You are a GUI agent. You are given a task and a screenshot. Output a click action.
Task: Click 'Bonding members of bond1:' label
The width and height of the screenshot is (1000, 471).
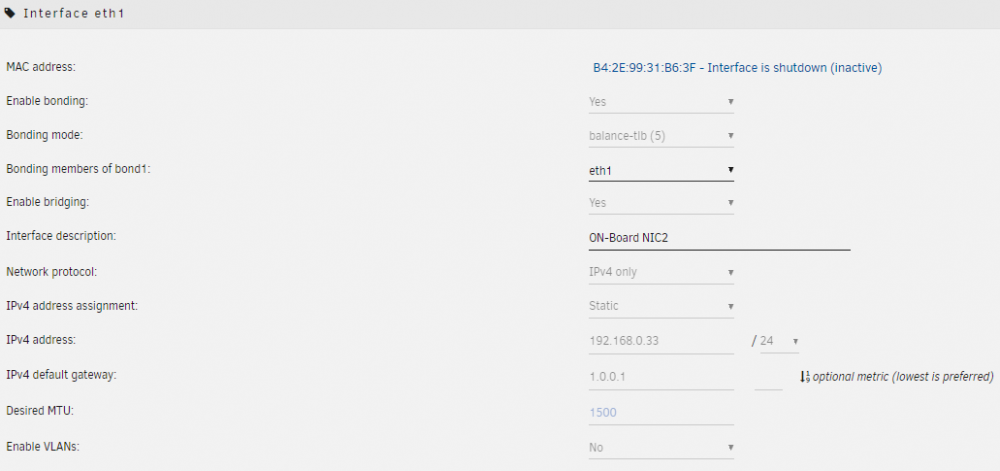pyautogui.click(x=78, y=170)
